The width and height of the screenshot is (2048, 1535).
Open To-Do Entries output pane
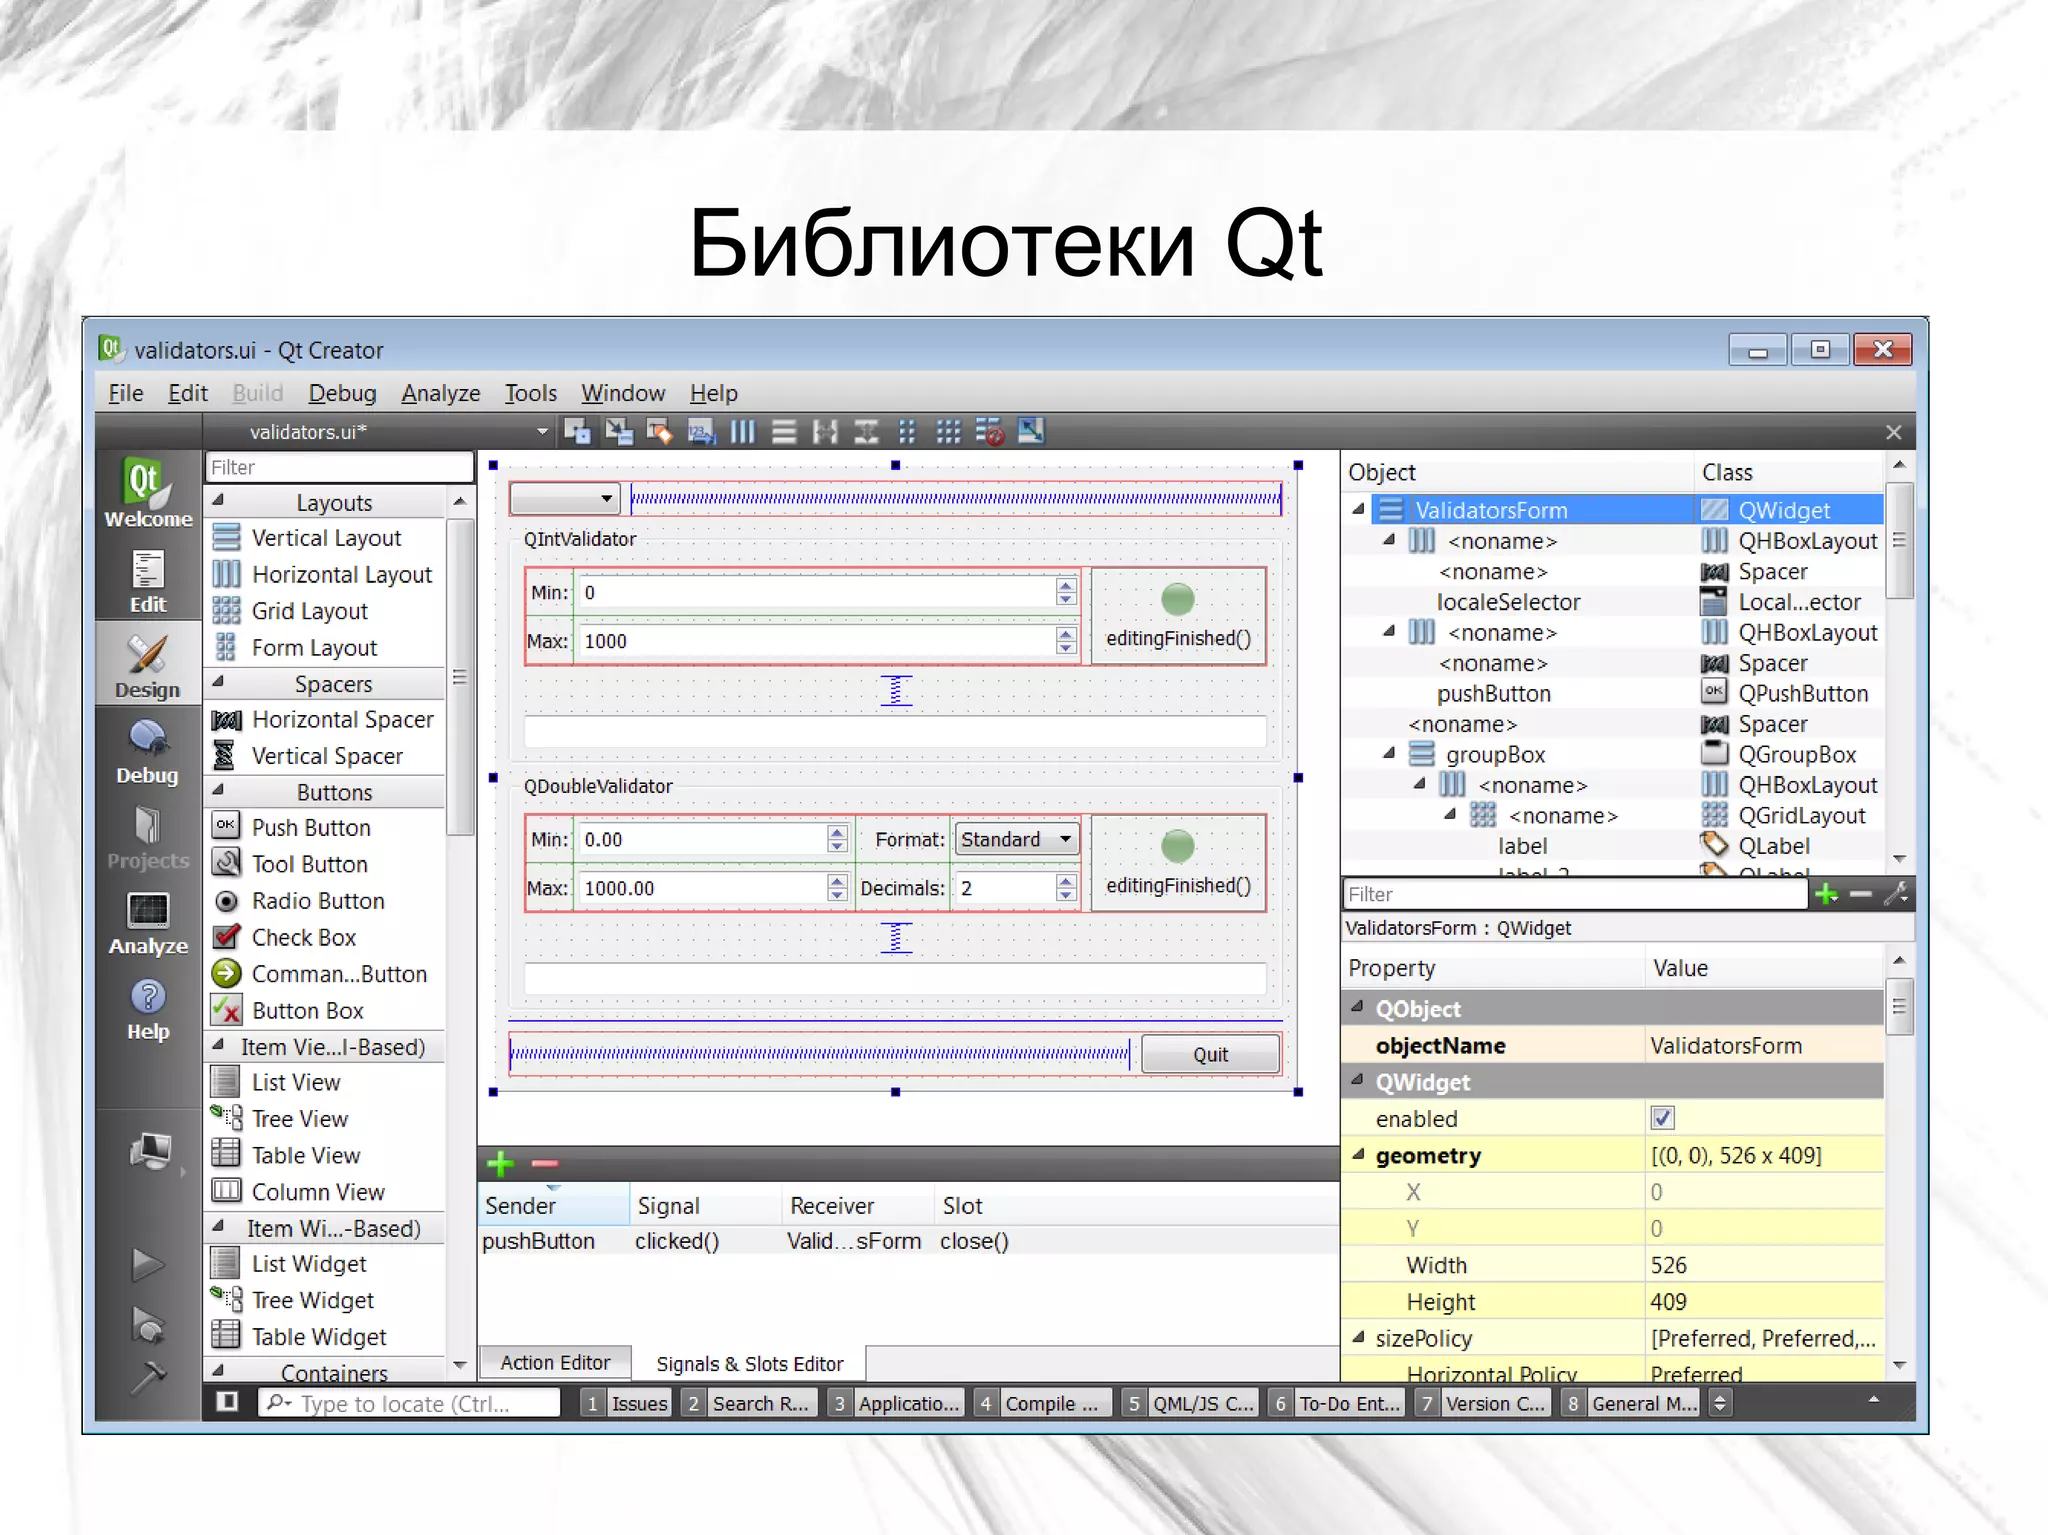(x=1336, y=1403)
